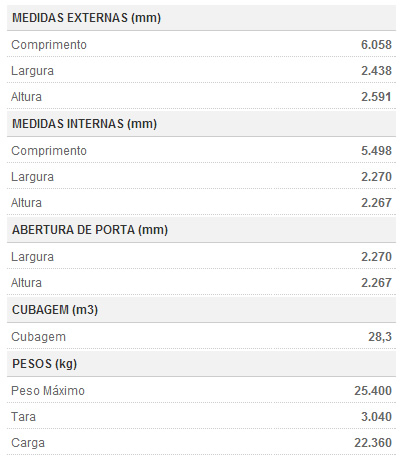Click internal Largura value 2.270

(x=376, y=177)
